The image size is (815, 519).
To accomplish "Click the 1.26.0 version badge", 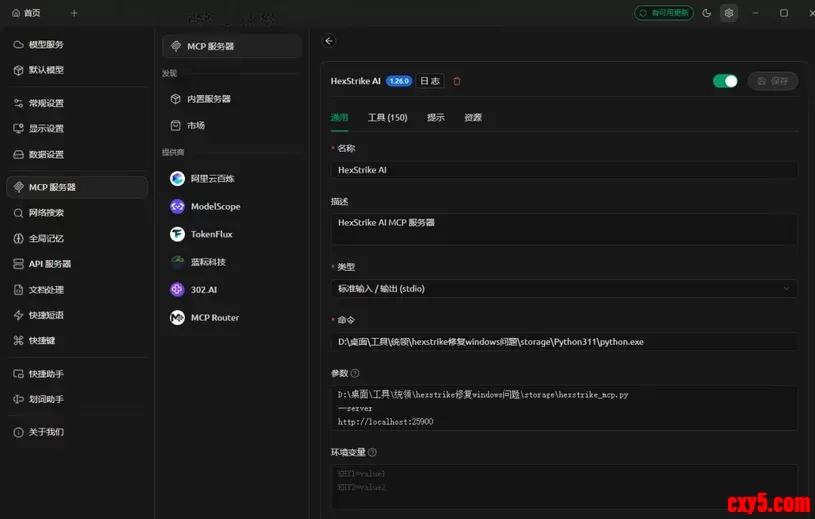I will (399, 81).
